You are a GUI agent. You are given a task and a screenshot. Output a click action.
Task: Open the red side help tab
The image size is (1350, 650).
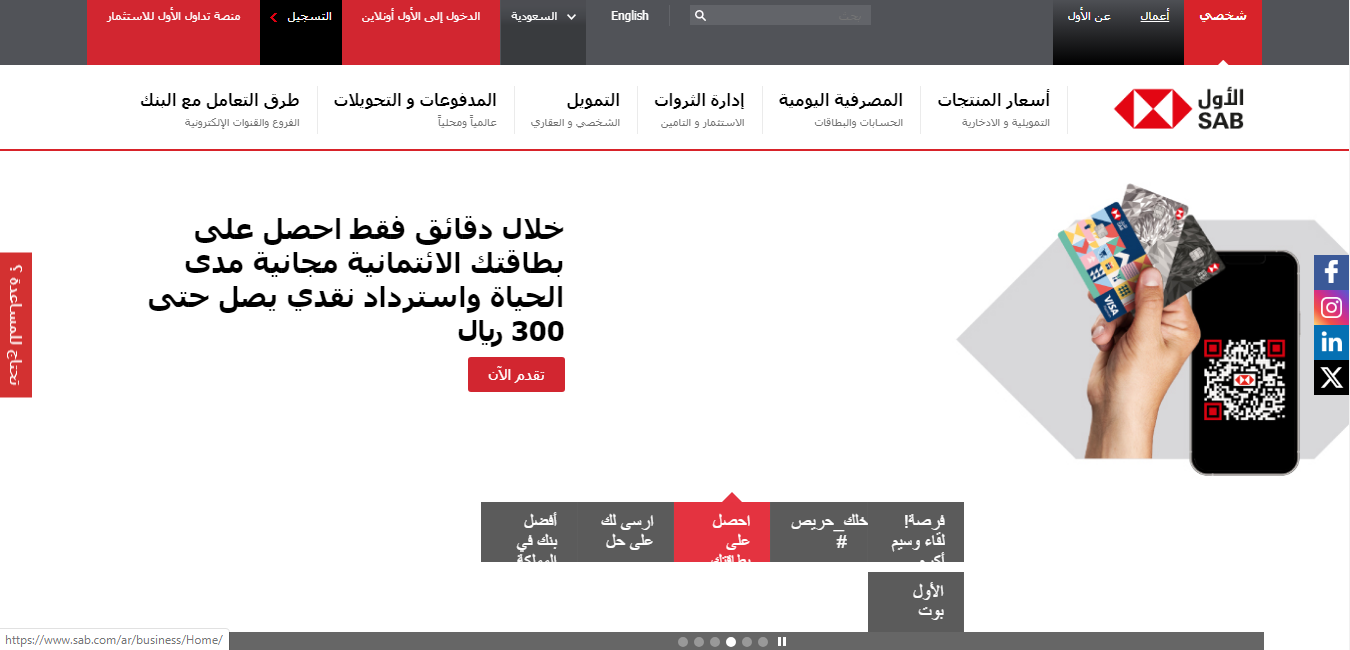click(15, 325)
